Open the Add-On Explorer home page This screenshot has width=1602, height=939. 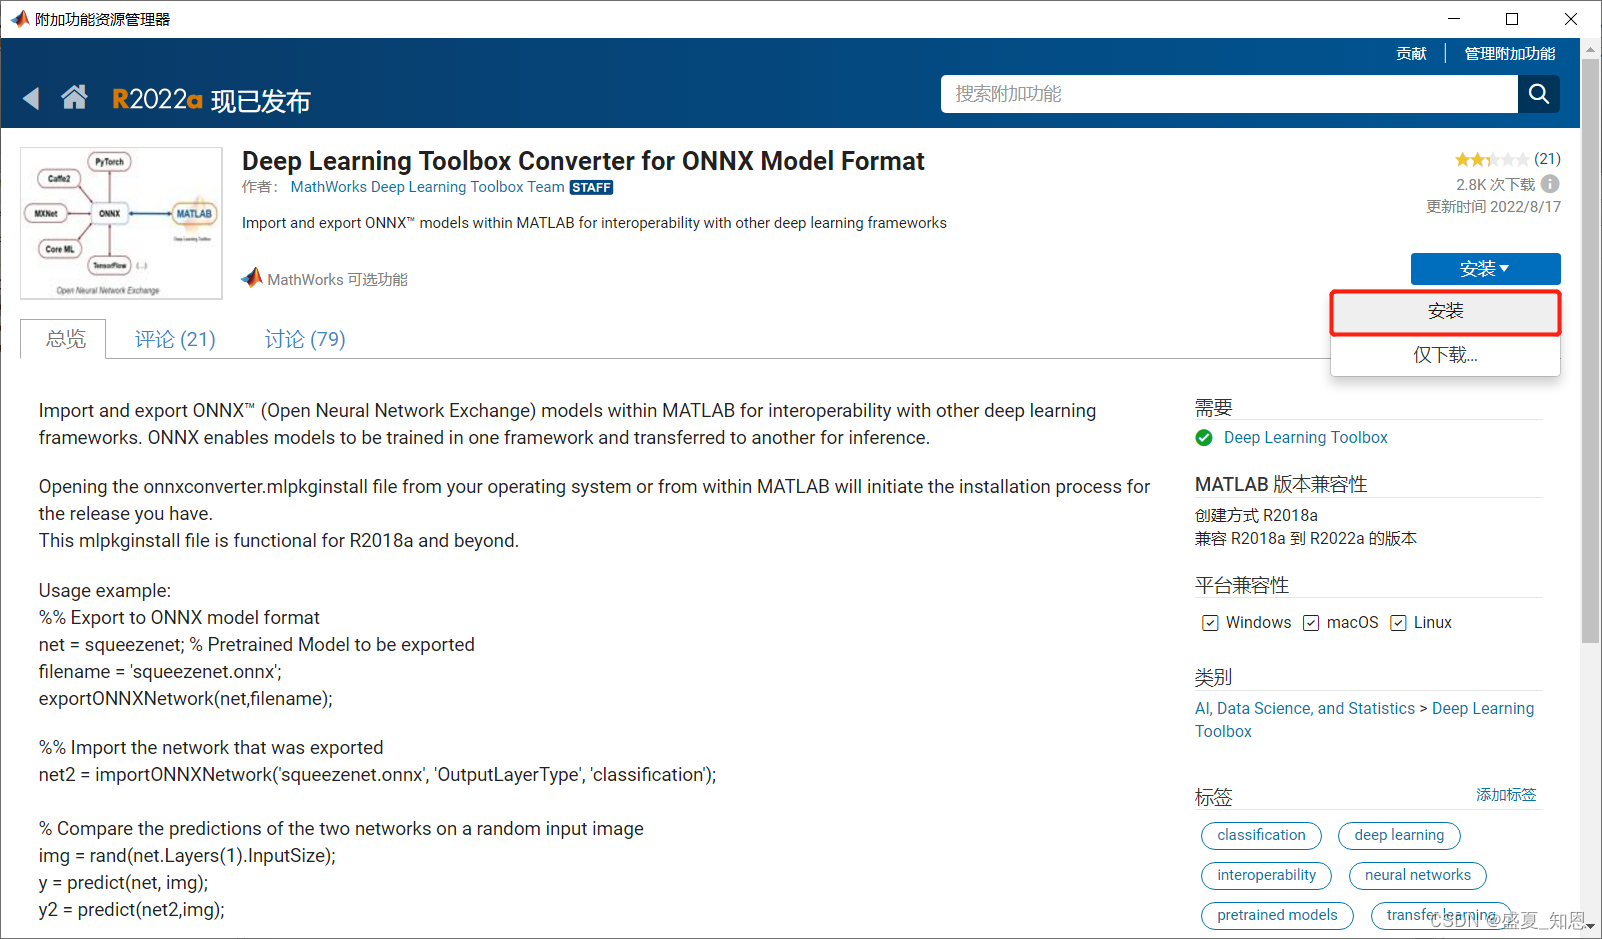[75, 97]
